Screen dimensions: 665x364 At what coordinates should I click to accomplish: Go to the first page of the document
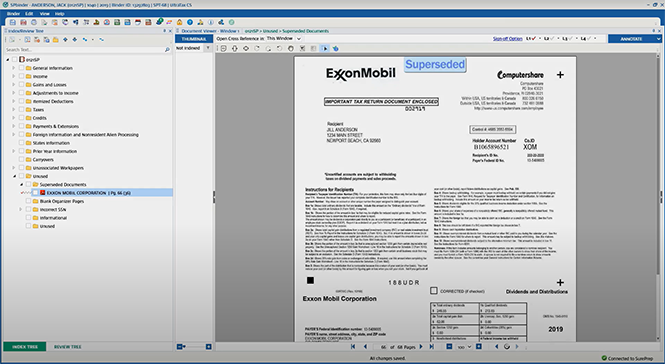coord(353,347)
